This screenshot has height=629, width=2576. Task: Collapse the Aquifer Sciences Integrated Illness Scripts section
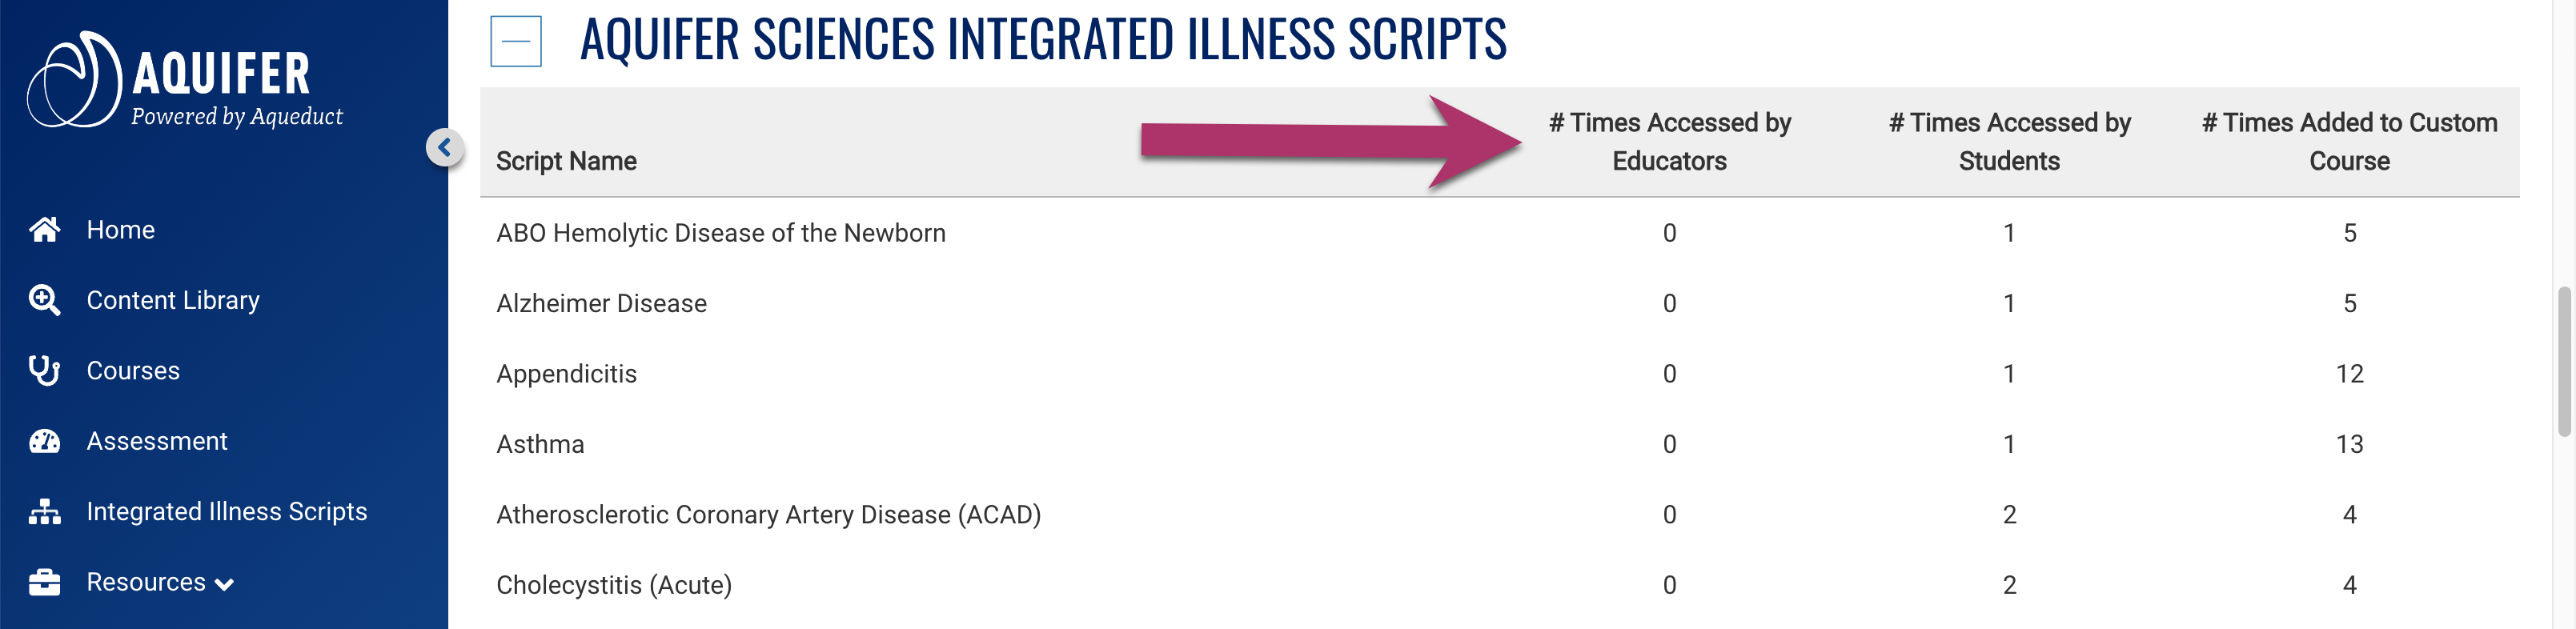[x=515, y=41]
